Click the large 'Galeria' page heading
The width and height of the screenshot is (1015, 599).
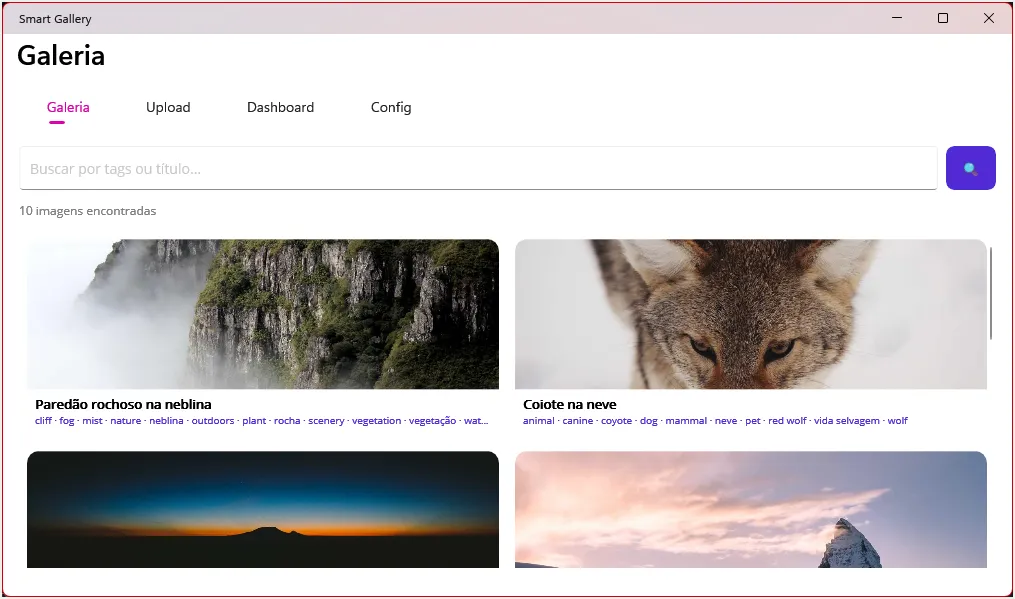coord(61,56)
